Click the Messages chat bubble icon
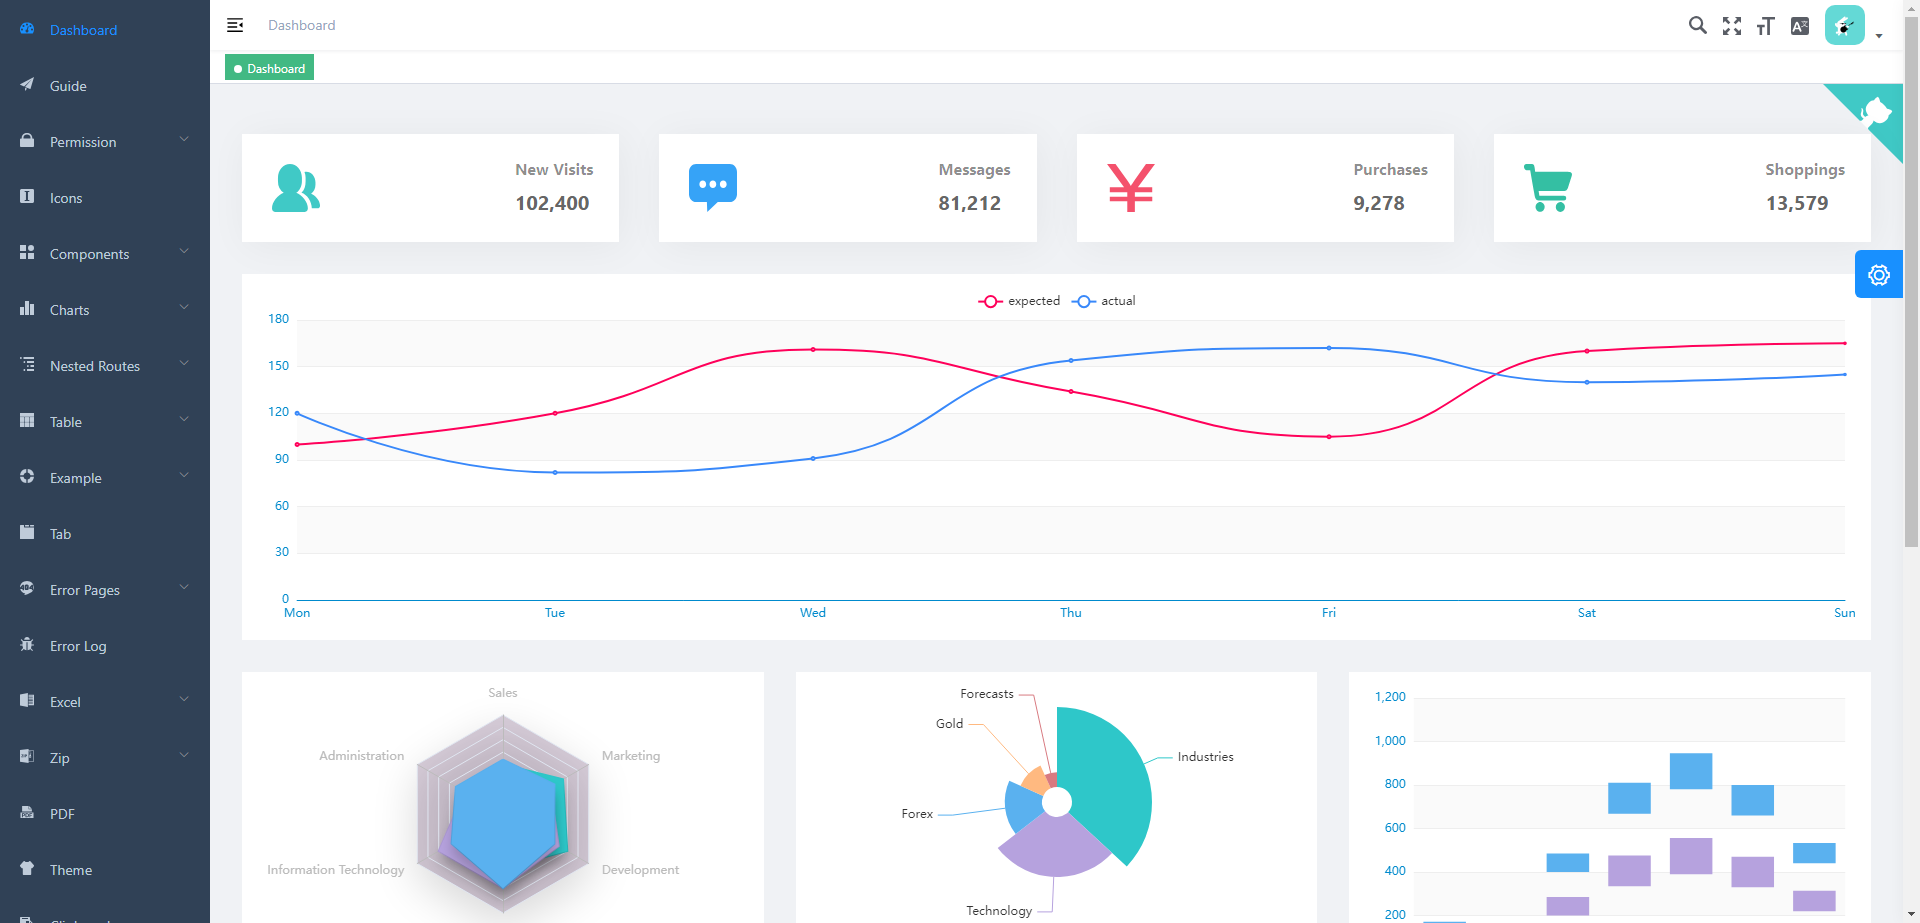This screenshot has width=1920, height=923. pyautogui.click(x=713, y=187)
